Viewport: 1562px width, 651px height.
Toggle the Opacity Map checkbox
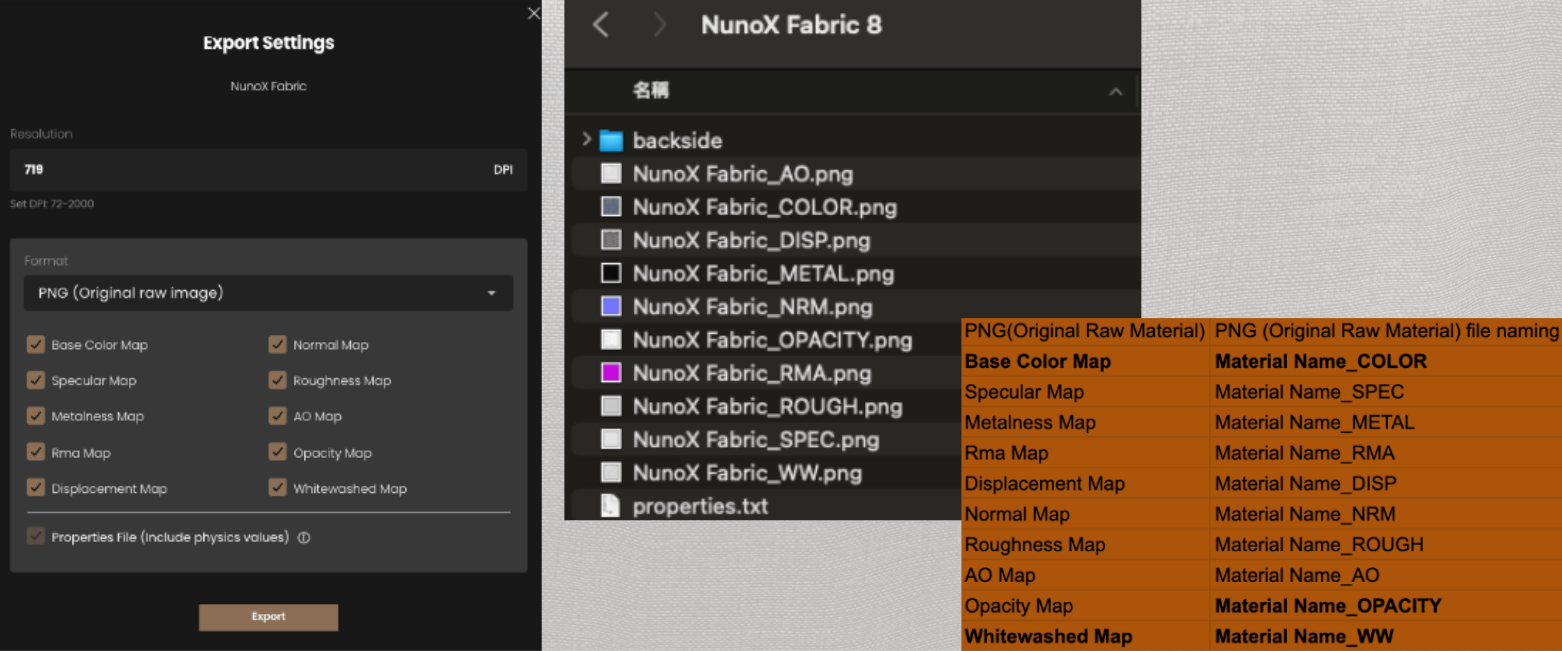coord(277,453)
